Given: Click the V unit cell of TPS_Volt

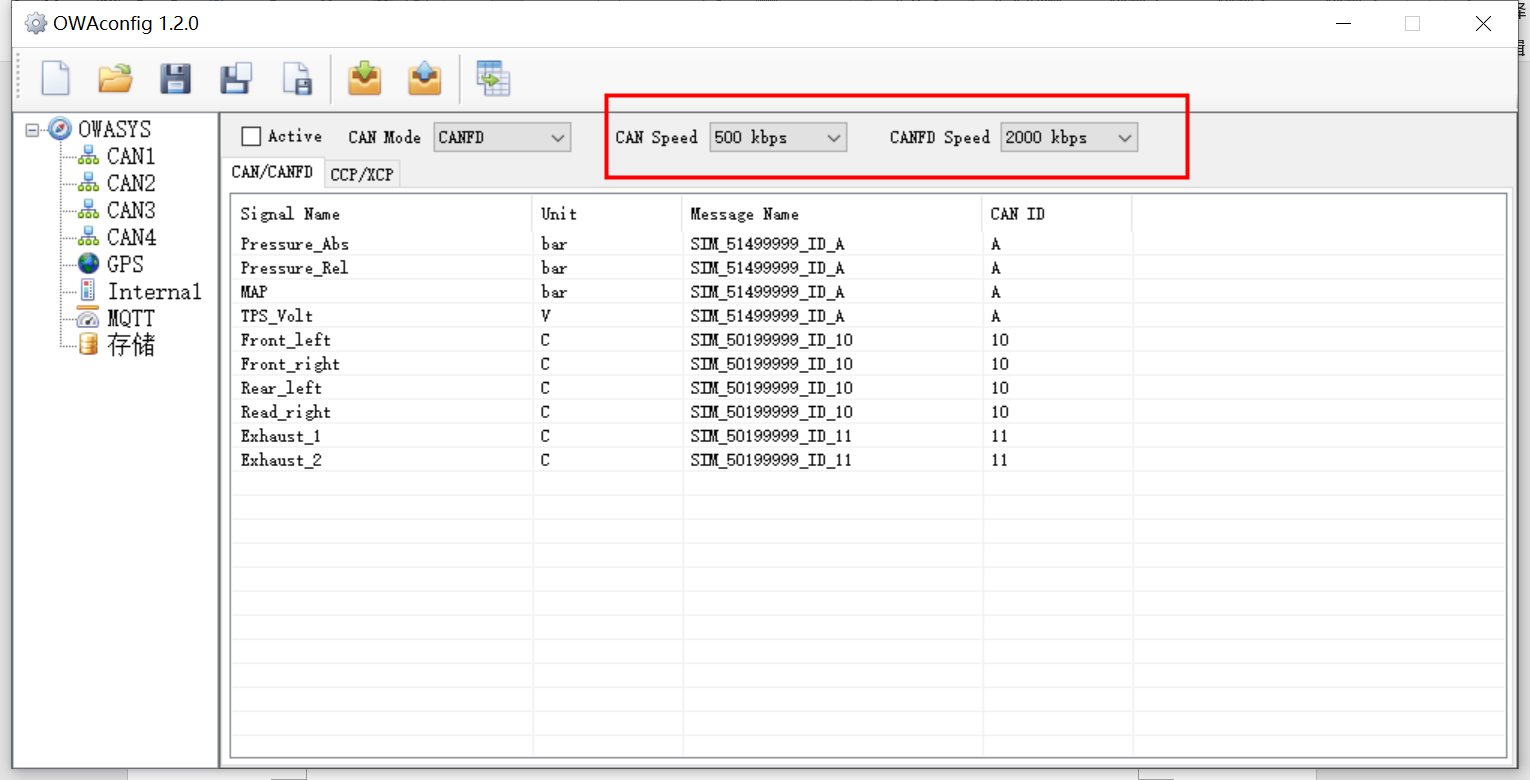Looking at the screenshot, I should click(607, 316).
